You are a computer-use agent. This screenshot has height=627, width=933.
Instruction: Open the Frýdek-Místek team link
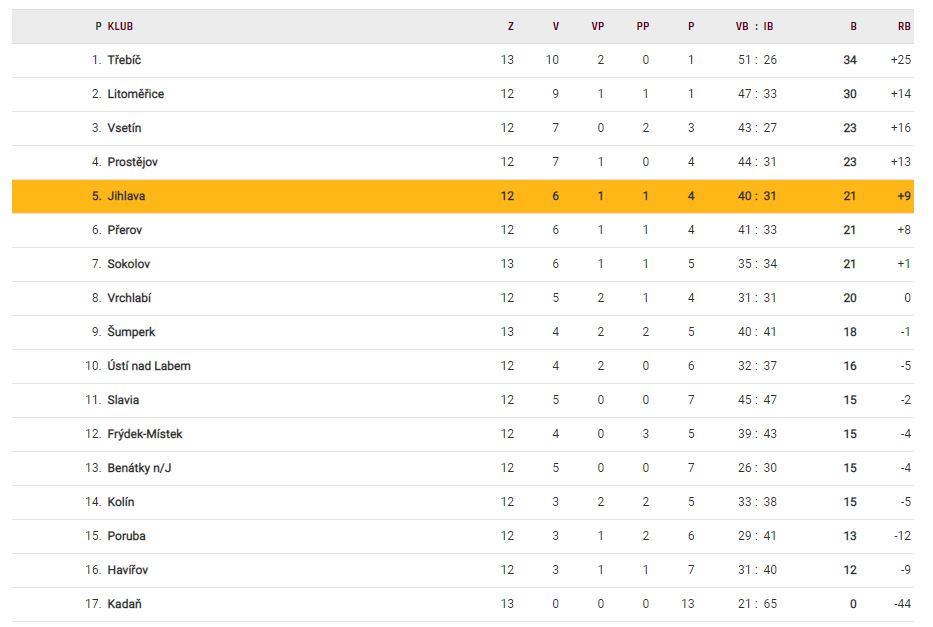(145, 434)
